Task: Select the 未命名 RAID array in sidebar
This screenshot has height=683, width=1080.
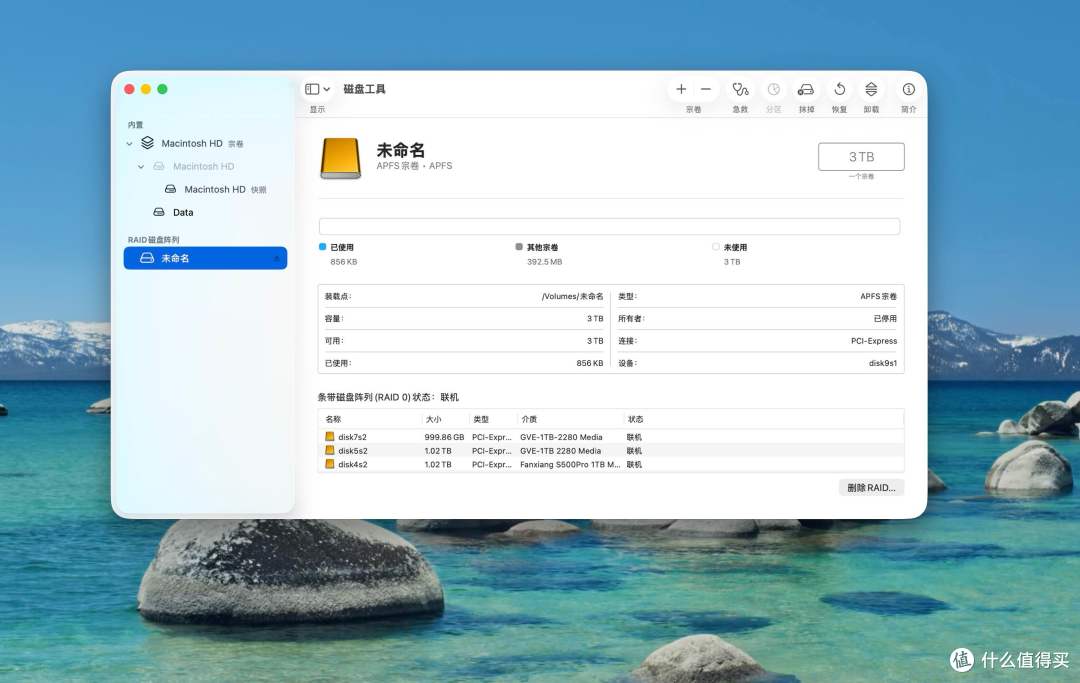Action: (205, 258)
